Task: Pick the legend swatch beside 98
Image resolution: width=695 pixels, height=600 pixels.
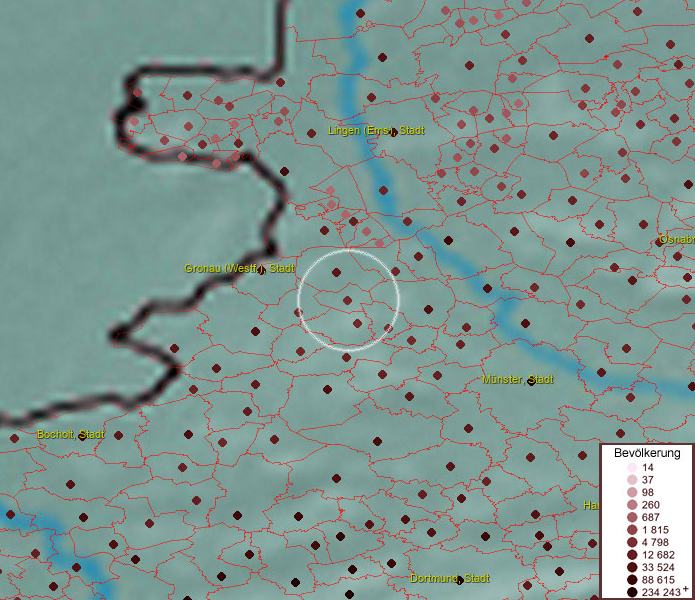Action: [632, 492]
